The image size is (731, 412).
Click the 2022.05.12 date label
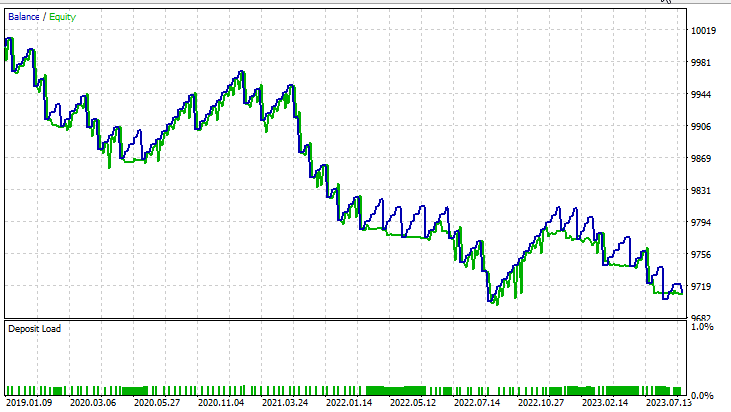pyautogui.click(x=413, y=403)
